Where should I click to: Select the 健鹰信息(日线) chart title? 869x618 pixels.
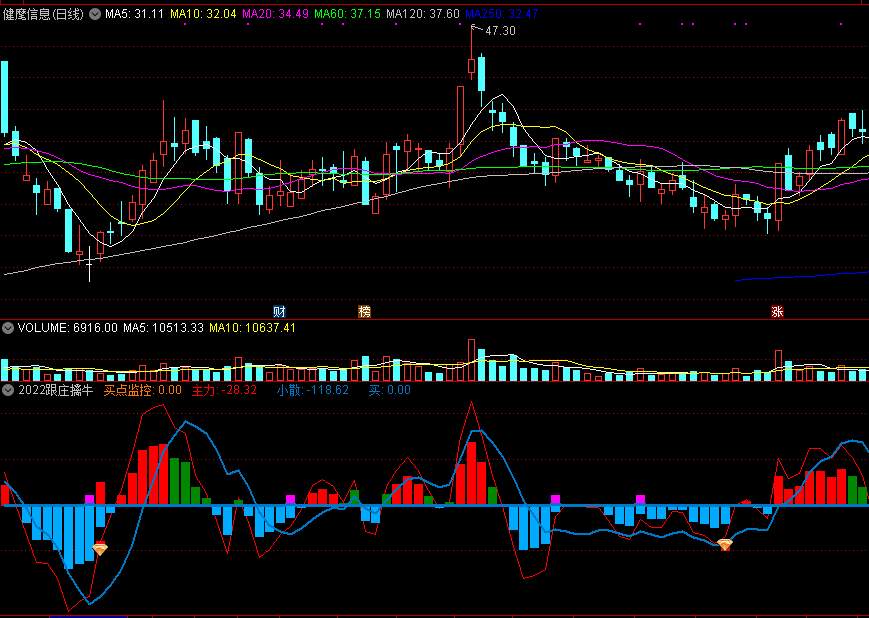click(43, 14)
